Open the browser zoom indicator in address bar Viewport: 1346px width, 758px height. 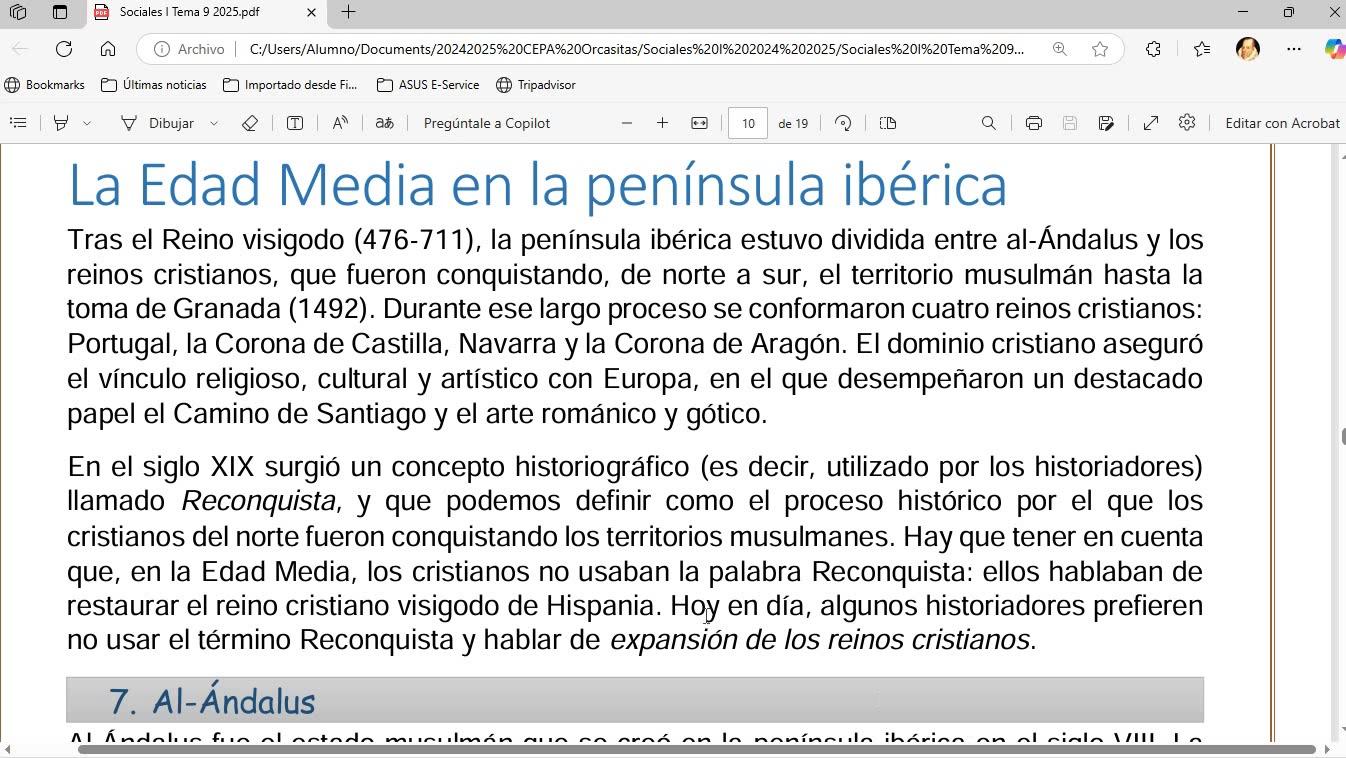1059,49
